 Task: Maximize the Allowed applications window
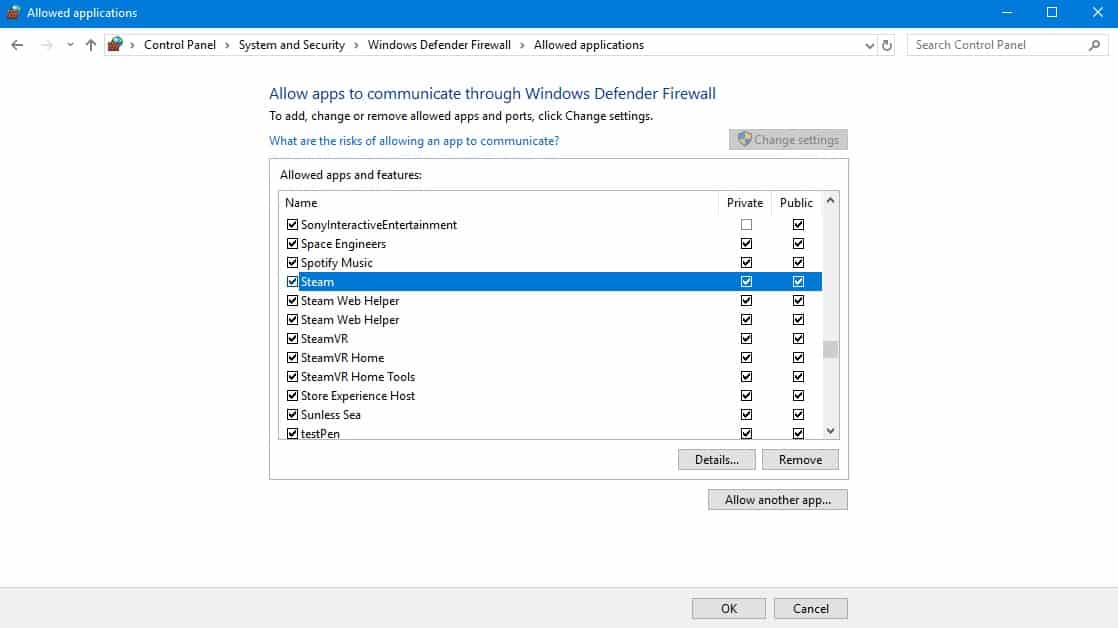pyautogui.click(x=1052, y=12)
